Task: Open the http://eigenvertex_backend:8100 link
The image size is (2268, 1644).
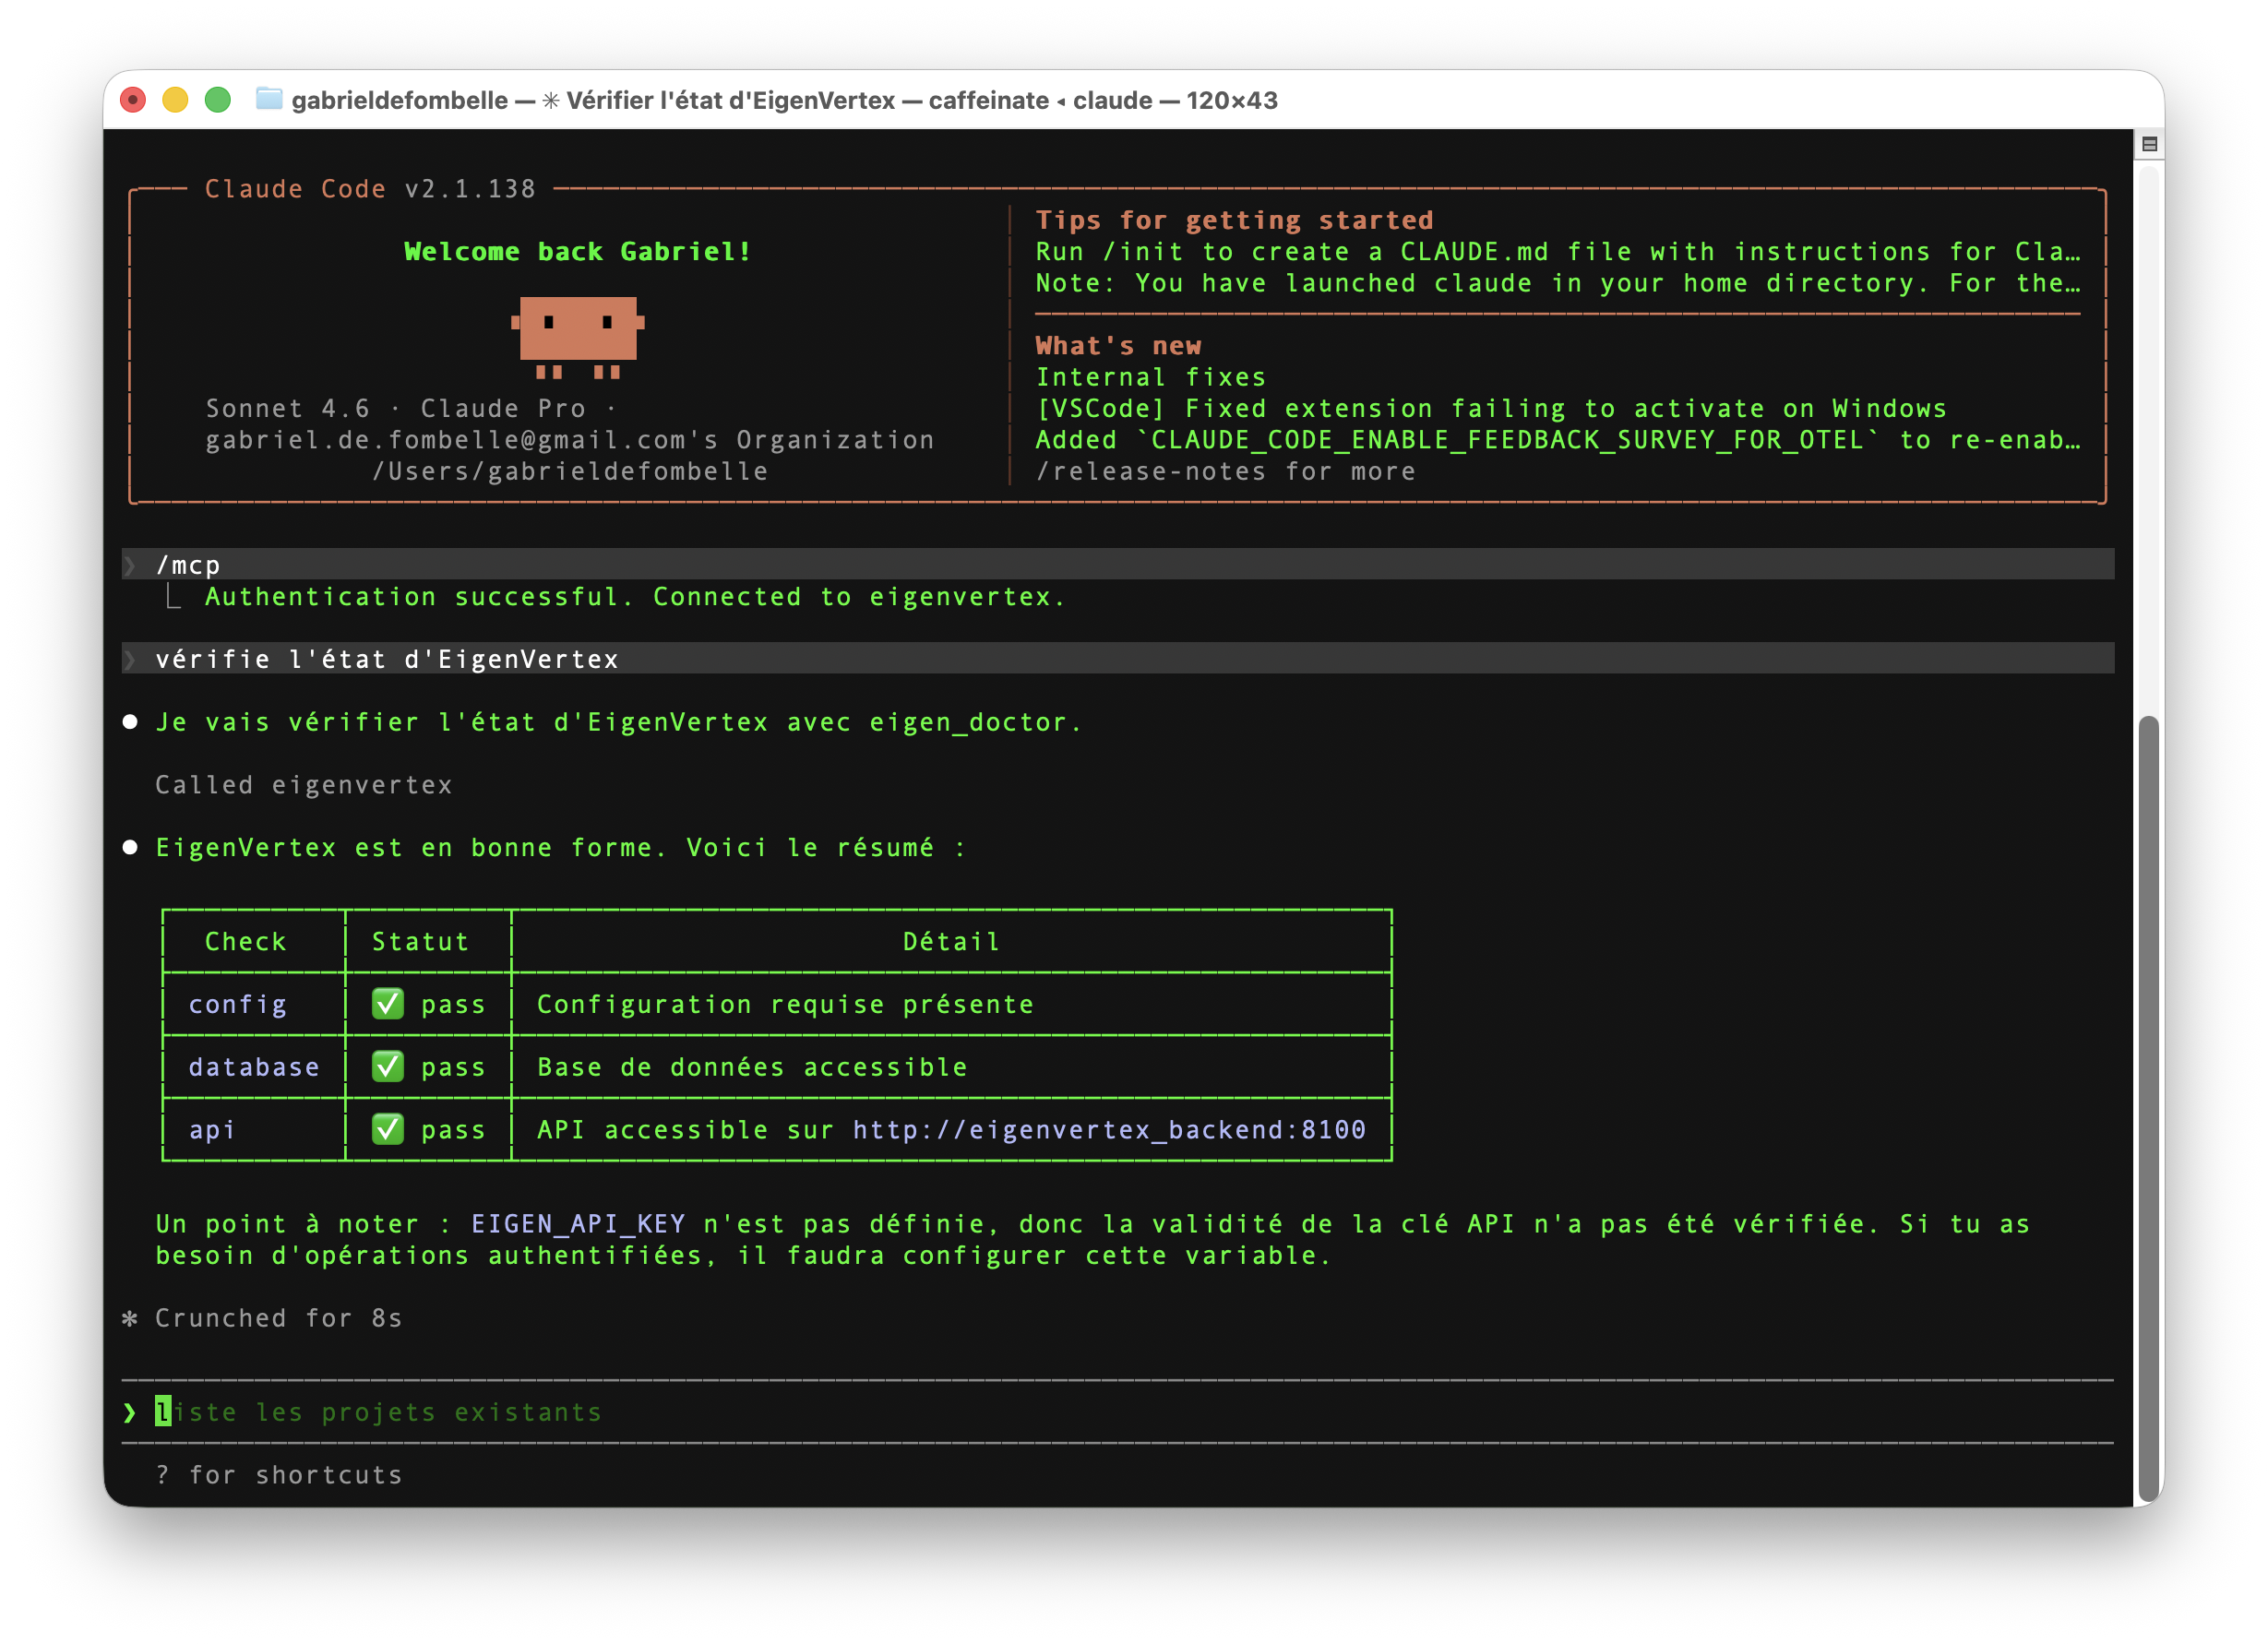Action: pos(1109,1130)
